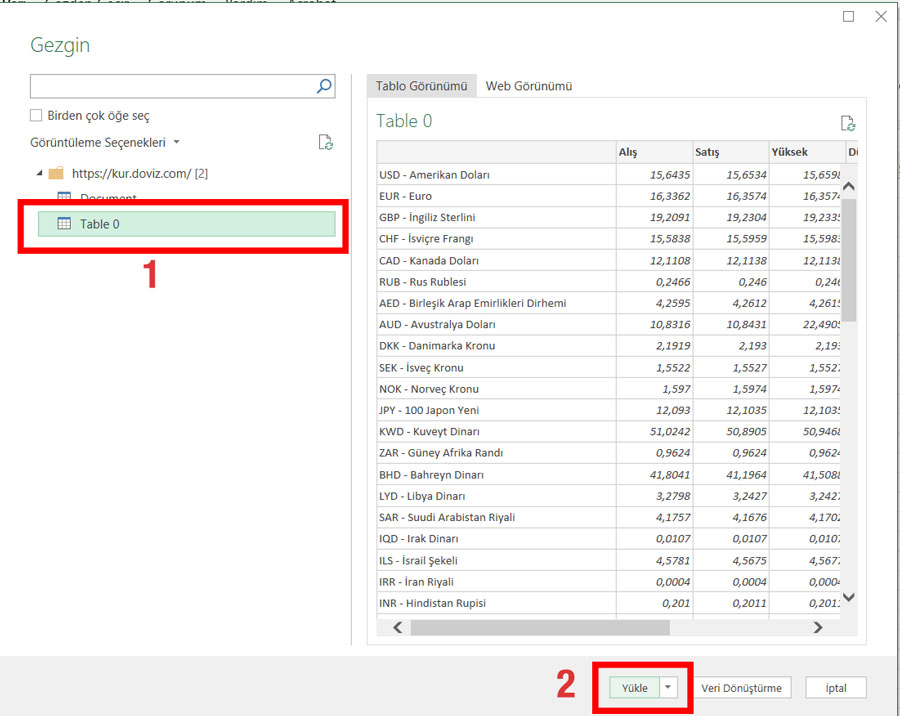Click the İptal button
900x716 pixels.
point(836,687)
